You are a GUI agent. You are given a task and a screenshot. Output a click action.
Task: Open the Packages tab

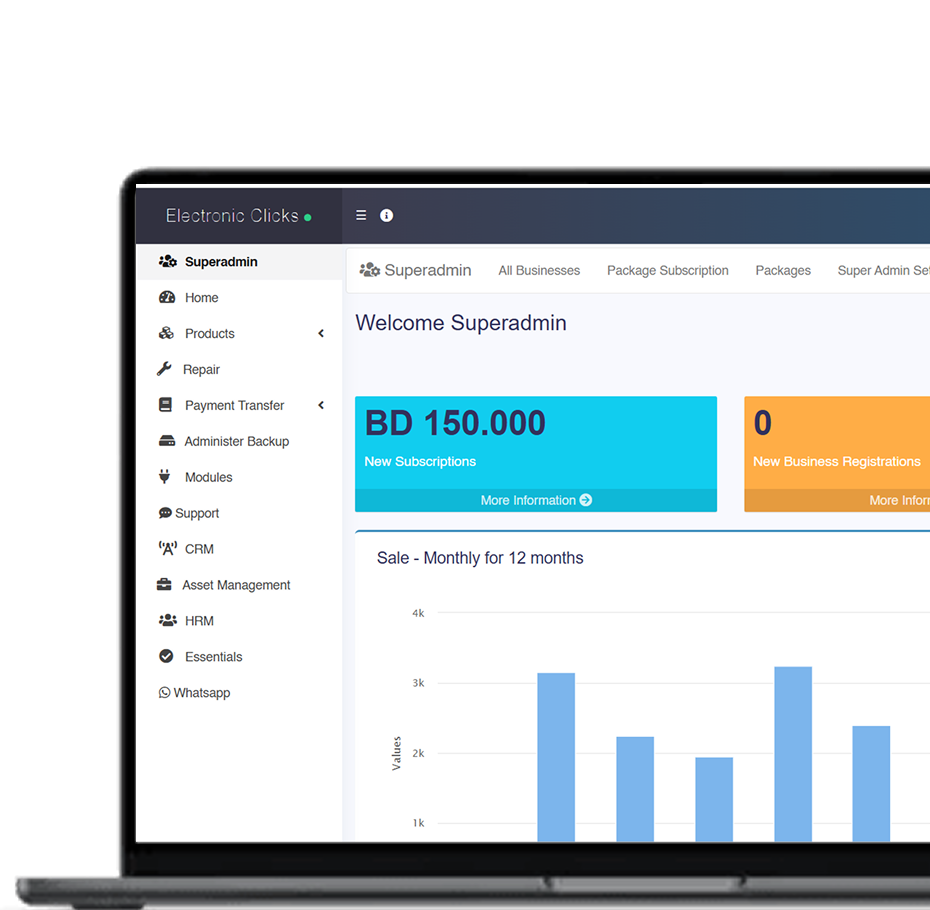(783, 270)
